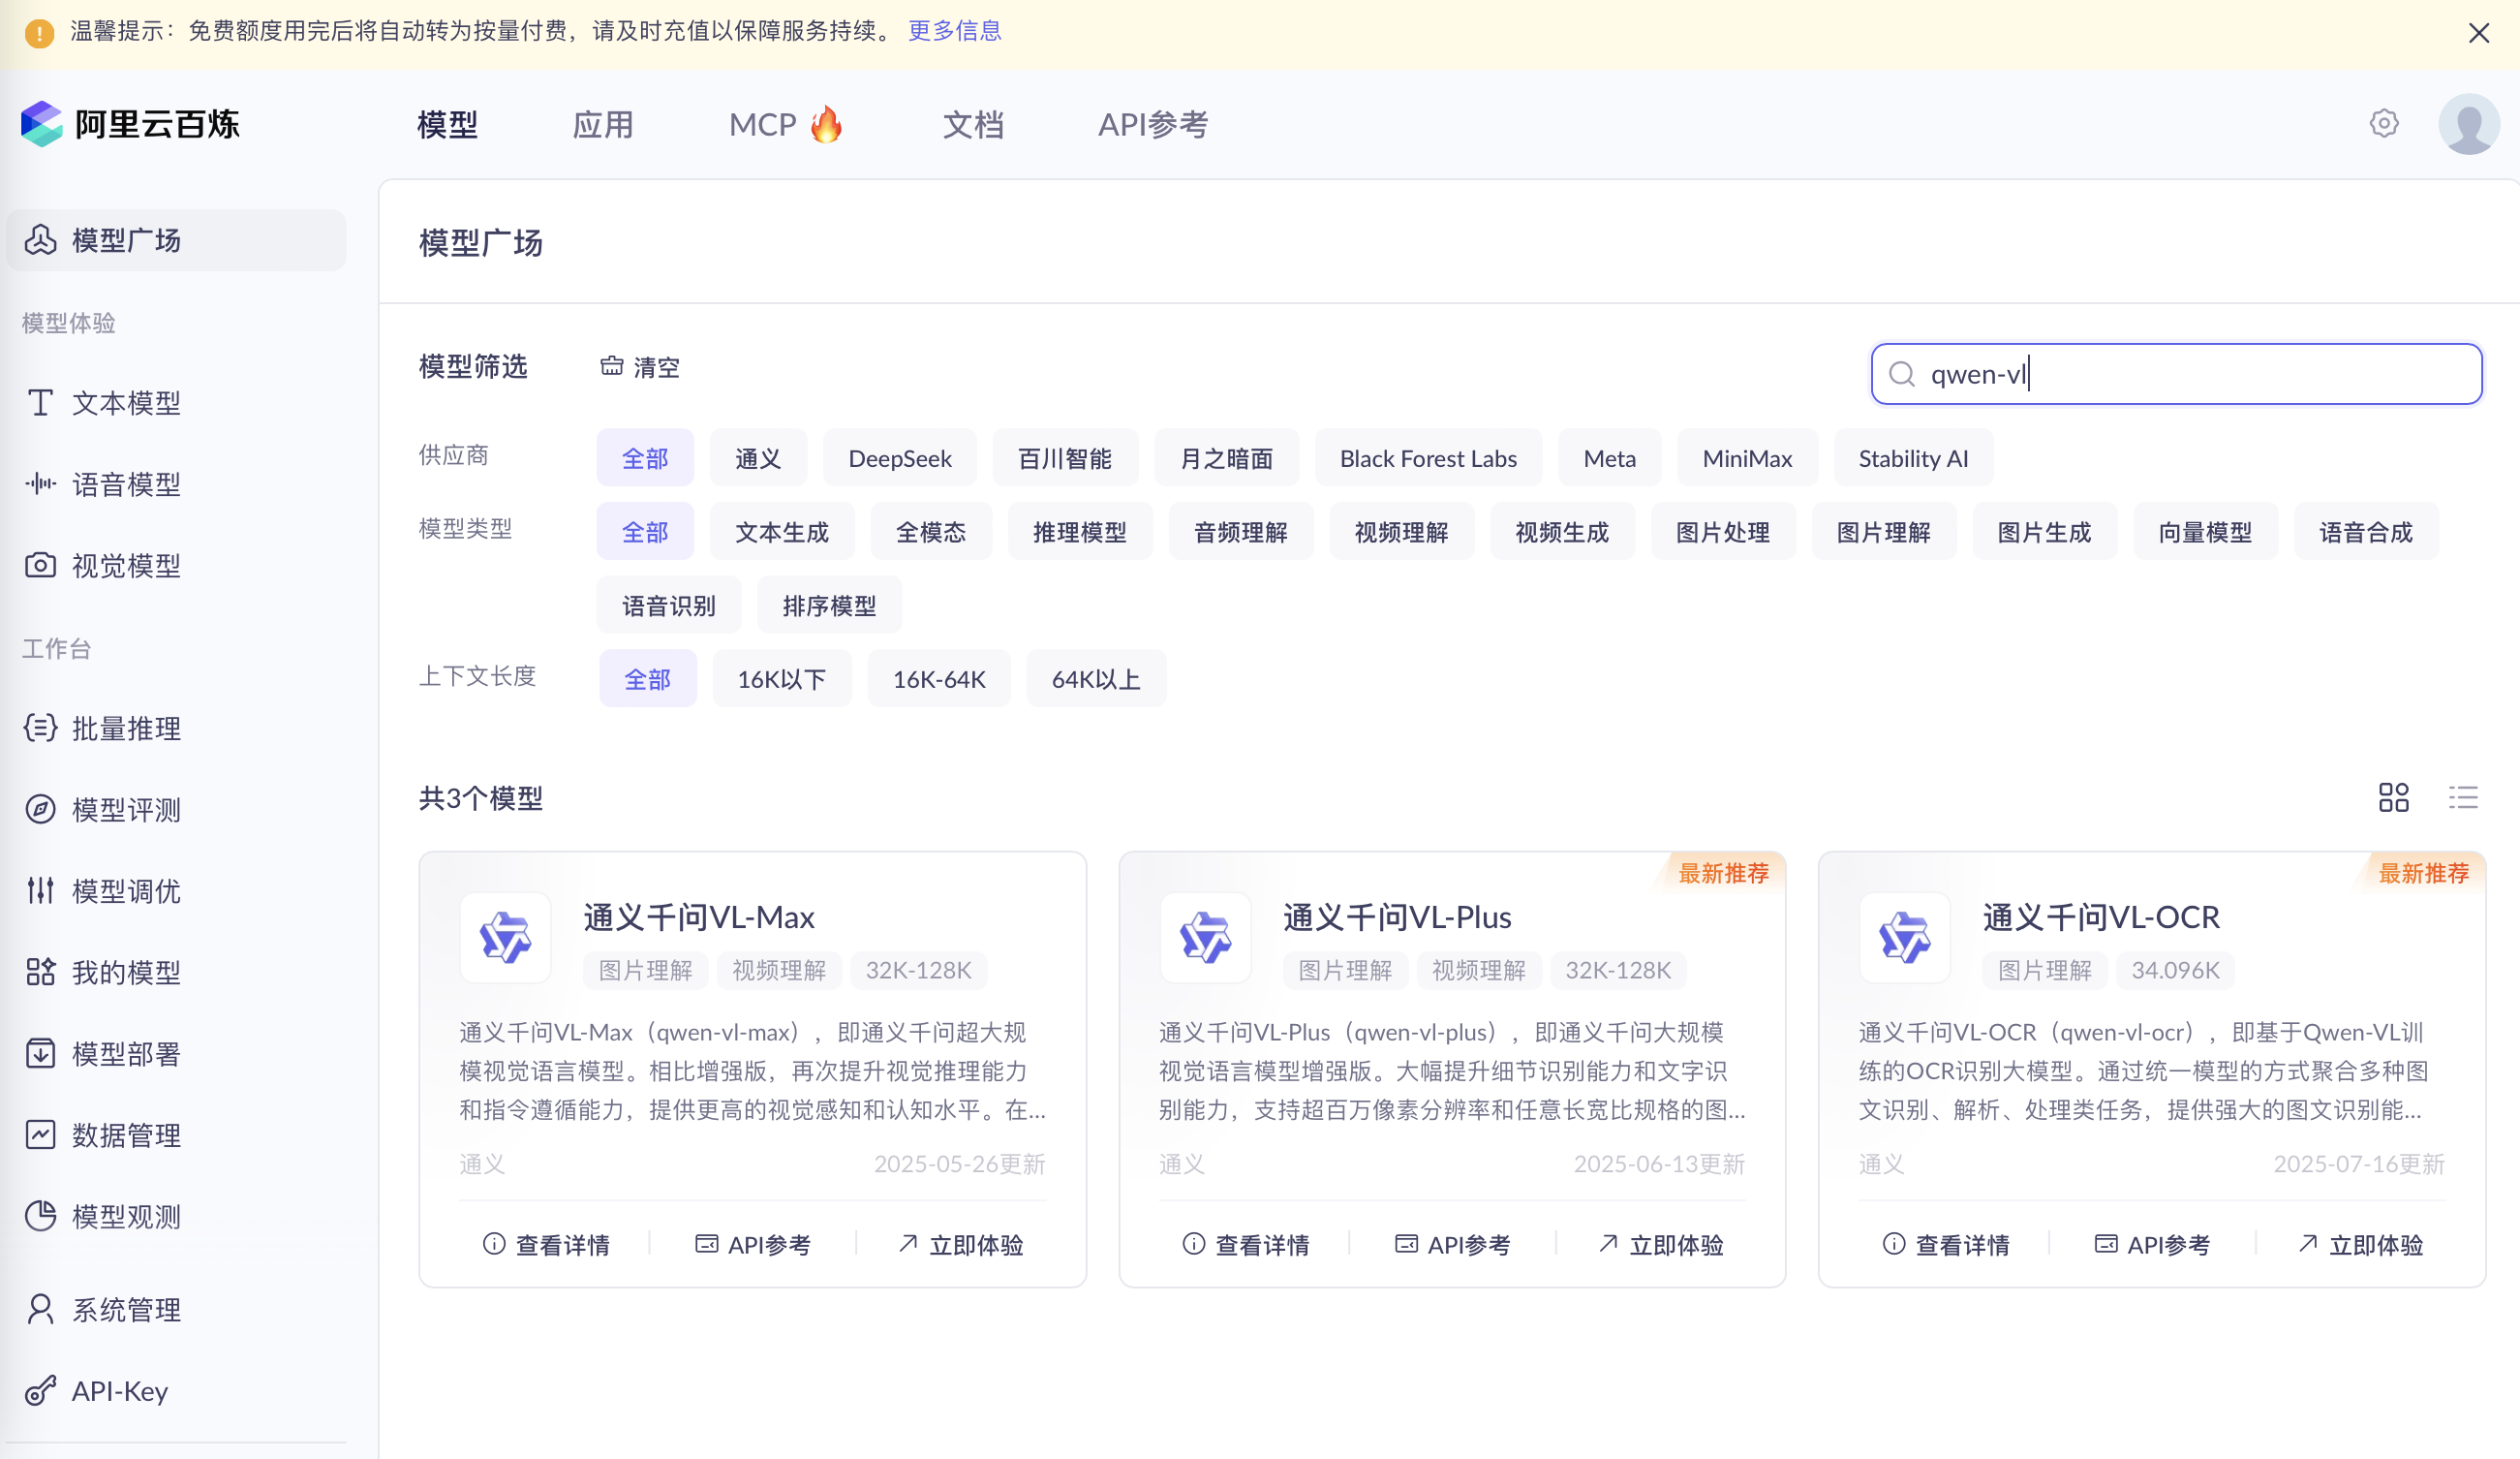
Task: Dismiss the yellow notice banner
Action: coord(2478,33)
